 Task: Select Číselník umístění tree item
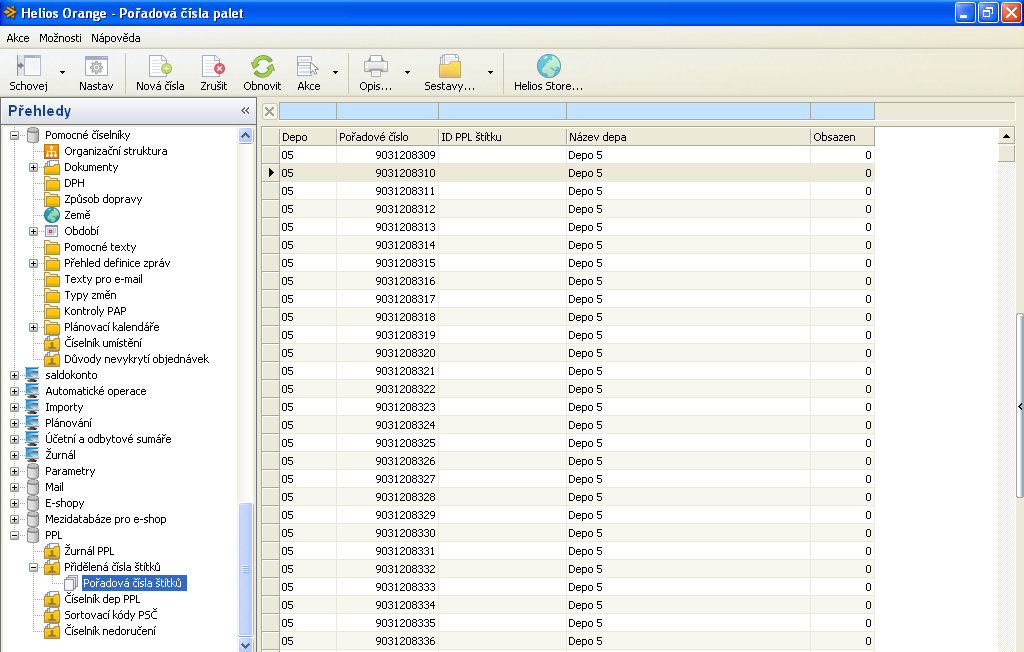click(x=103, y=343)
